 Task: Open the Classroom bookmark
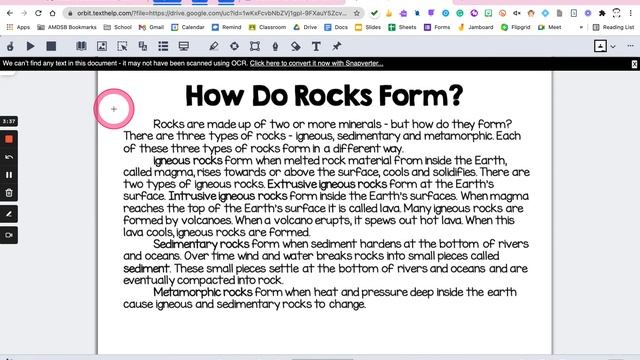[x=267, y=27]
